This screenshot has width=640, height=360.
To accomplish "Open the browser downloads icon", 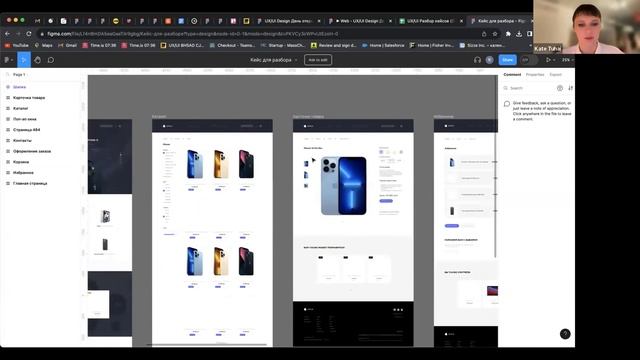I will [519, 34].
